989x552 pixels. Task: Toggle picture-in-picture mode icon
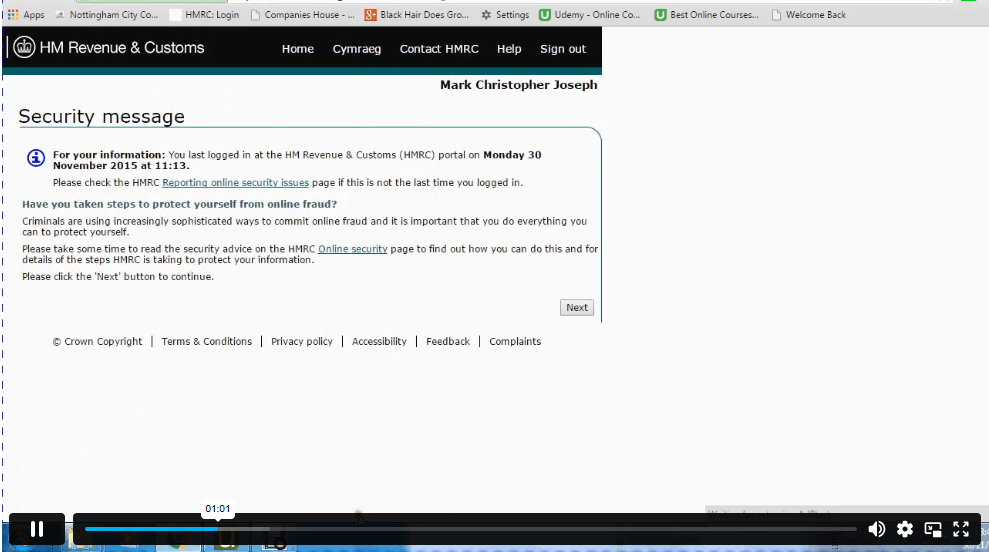933,529
